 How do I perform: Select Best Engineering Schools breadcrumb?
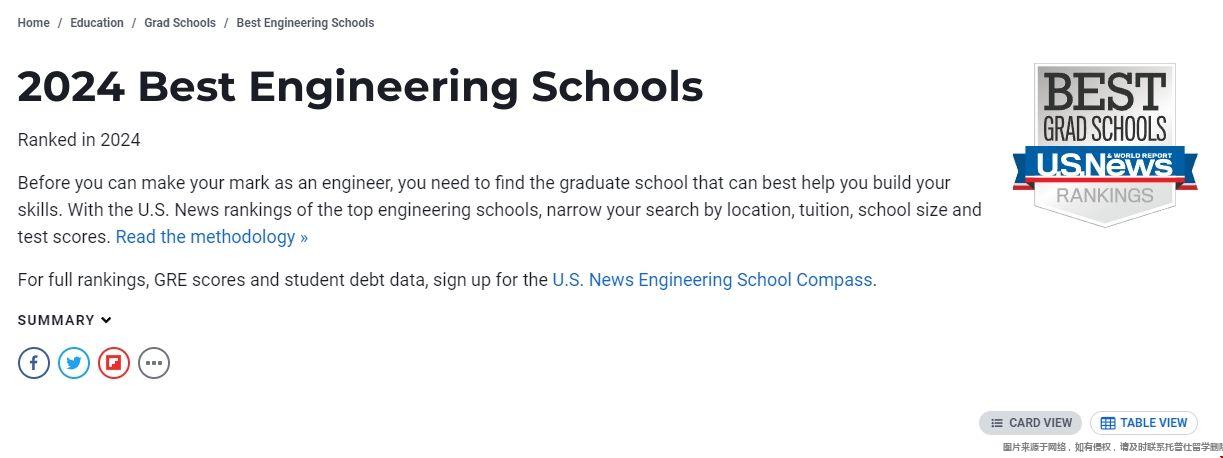coord(305,23)
